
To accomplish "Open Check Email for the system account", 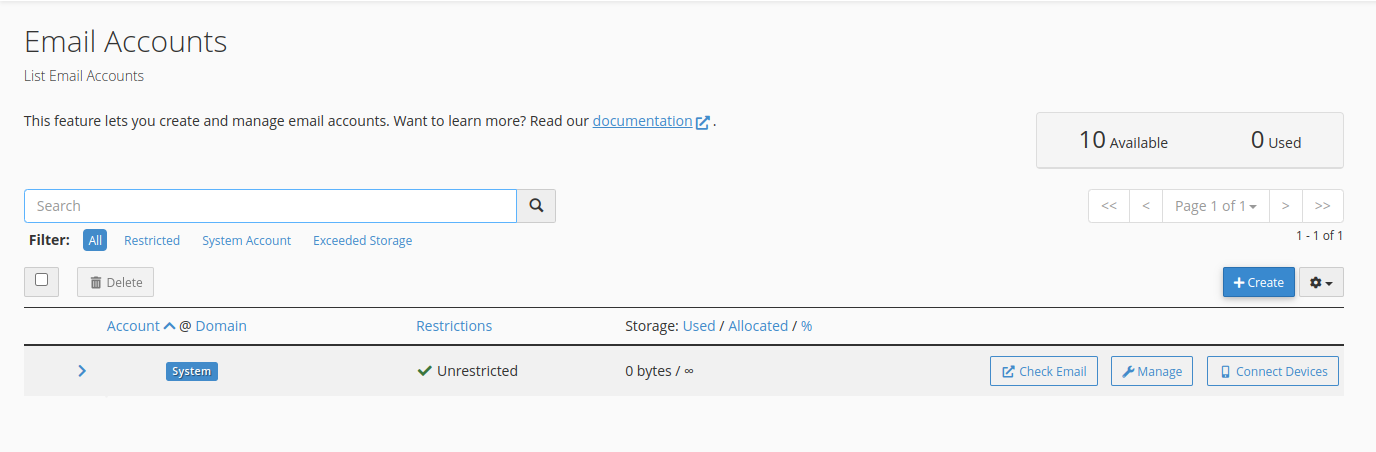I will [1044, 372].
